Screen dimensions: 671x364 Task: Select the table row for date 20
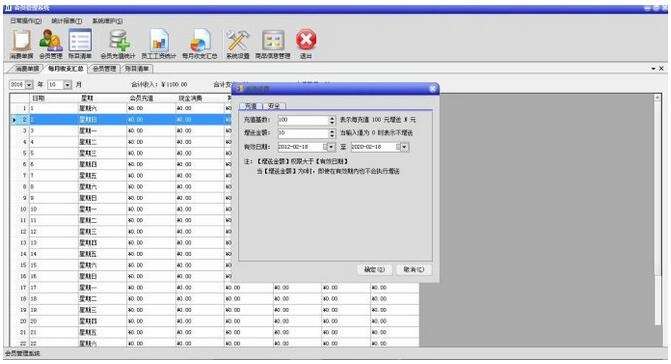pos(214,321)
